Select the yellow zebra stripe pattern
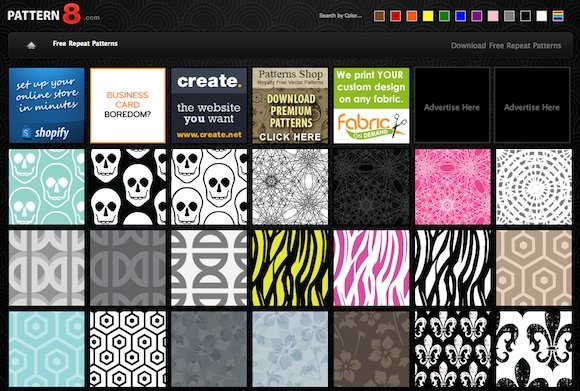 click(290, 268)
